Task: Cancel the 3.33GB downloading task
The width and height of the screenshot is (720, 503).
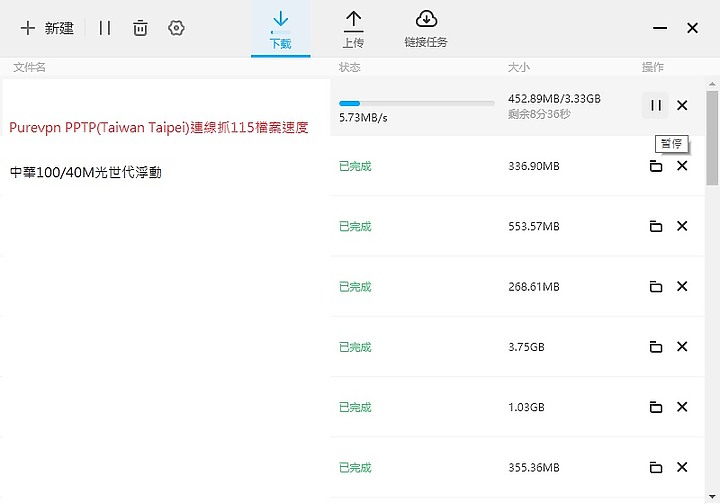Action: [682, 106]
